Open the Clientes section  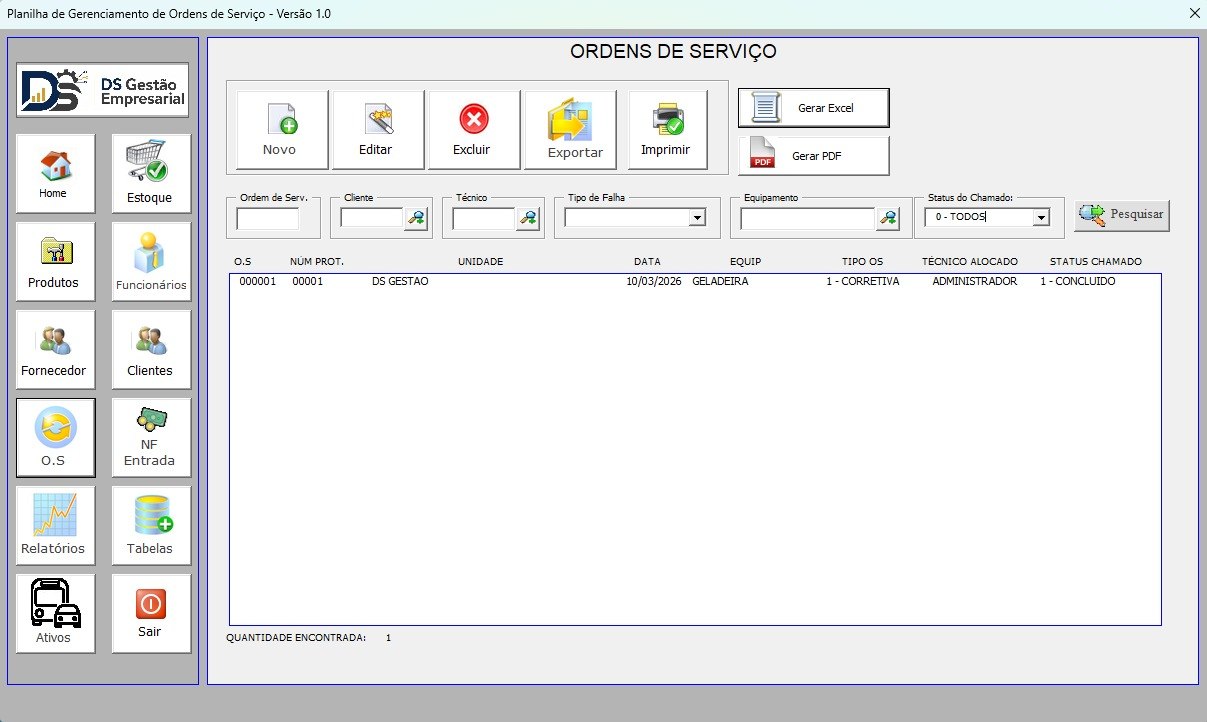pyautogui.click(x=151, y=349)
